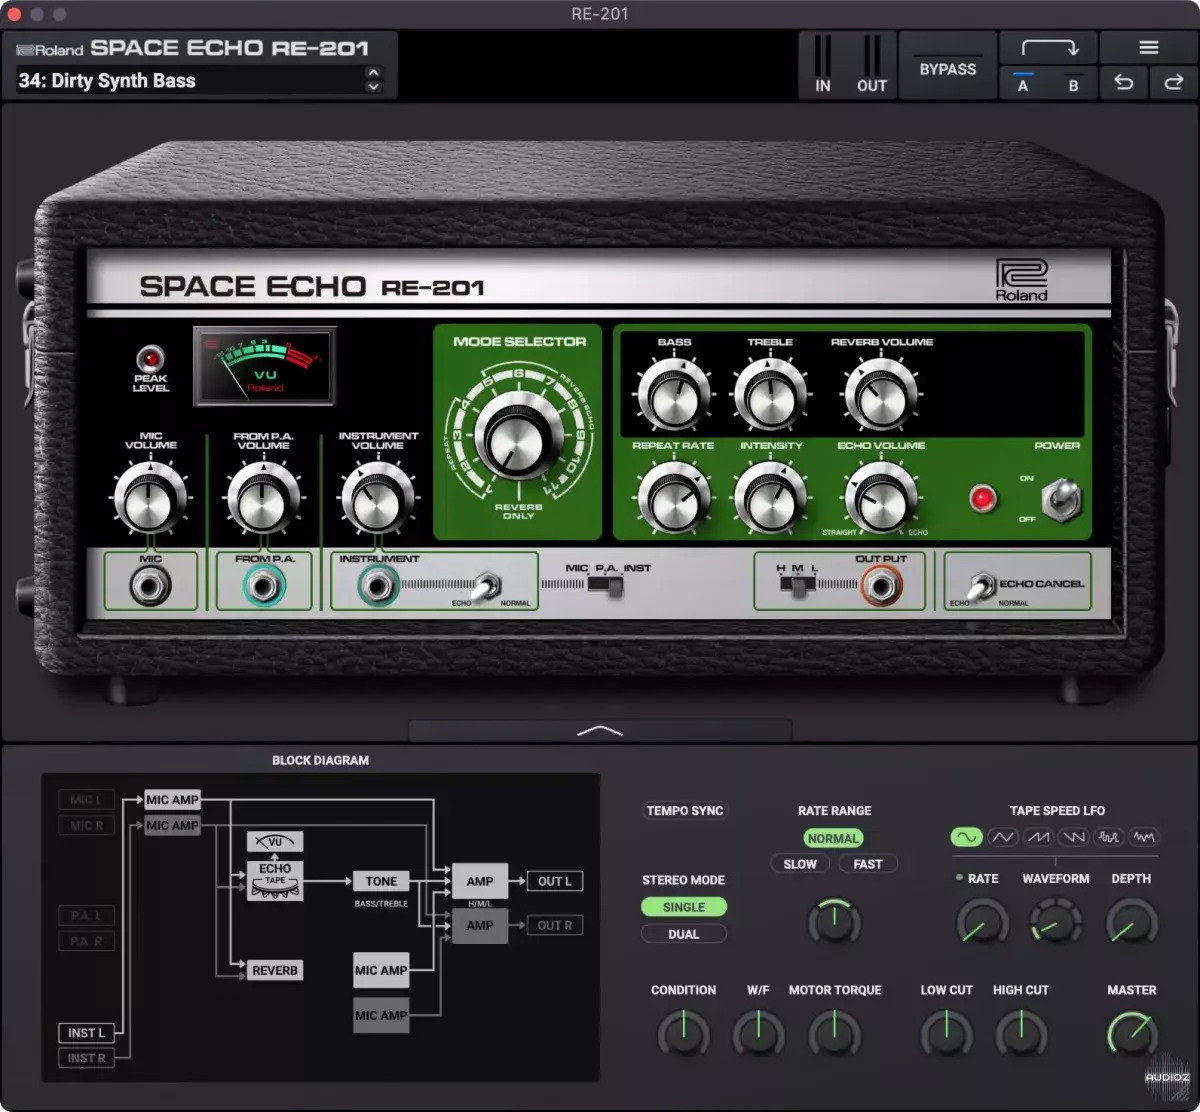The width and height of the screenshot is (1200, 1112).
Task: Click the TONE block in block diagram
Action: pos(381,881)
